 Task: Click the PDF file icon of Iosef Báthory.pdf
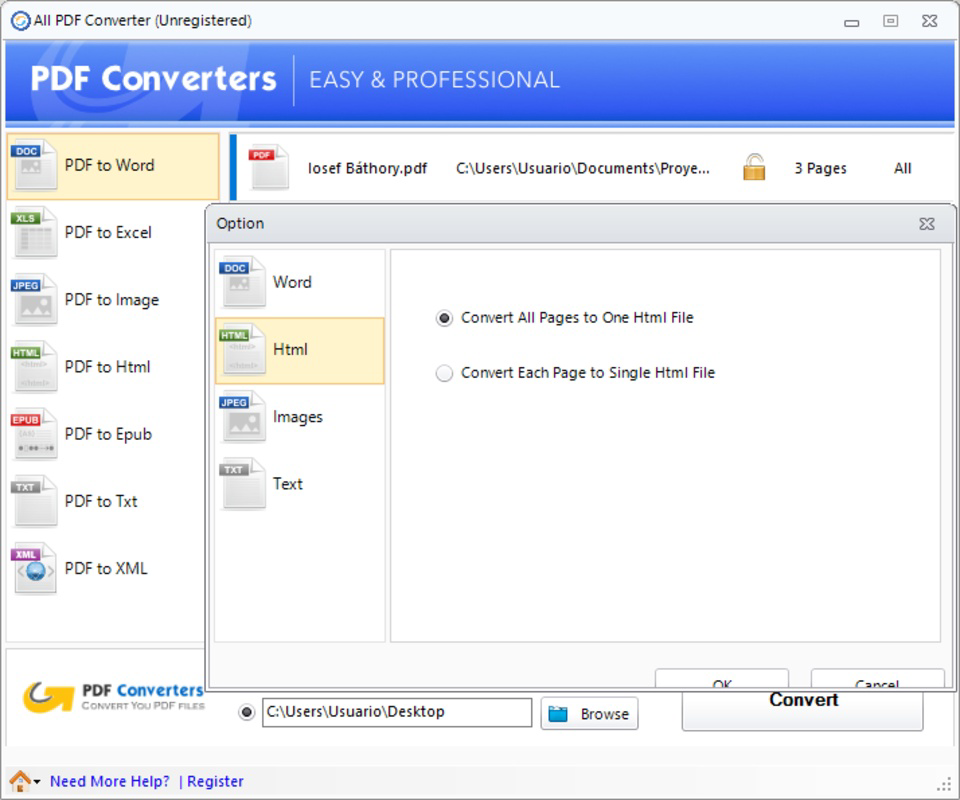tap(269, 167)
